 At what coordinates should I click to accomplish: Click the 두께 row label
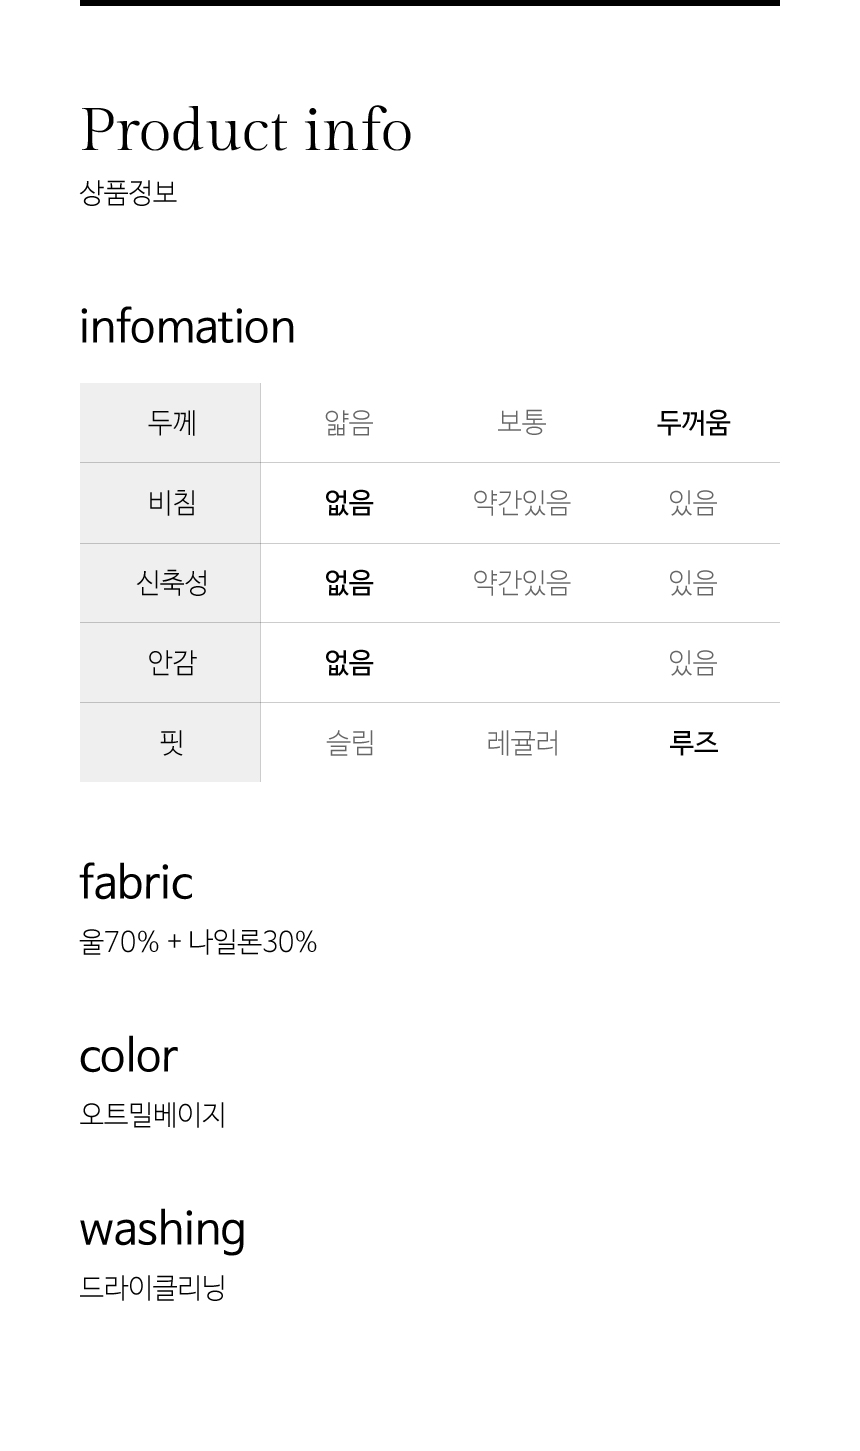click(x=172, y=423)
